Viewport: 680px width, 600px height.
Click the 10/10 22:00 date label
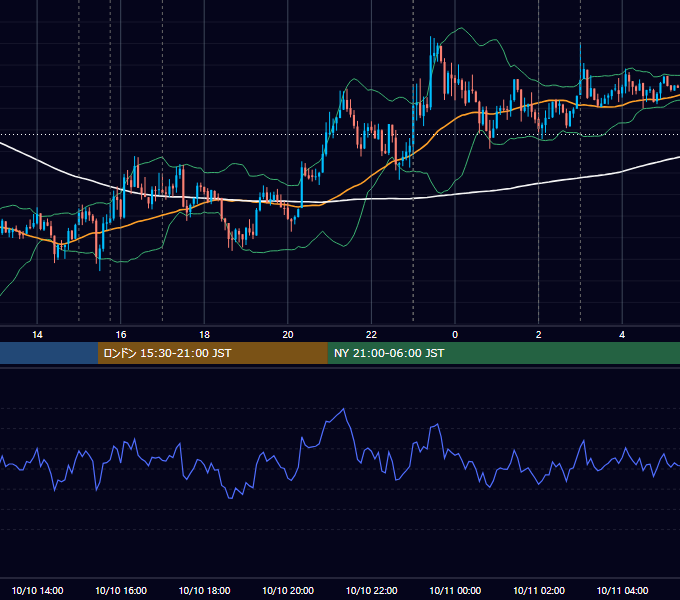371,590
